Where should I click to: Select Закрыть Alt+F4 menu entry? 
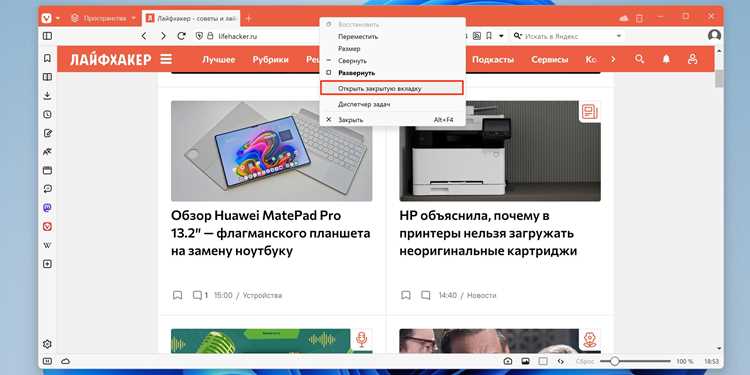[392, 120]
